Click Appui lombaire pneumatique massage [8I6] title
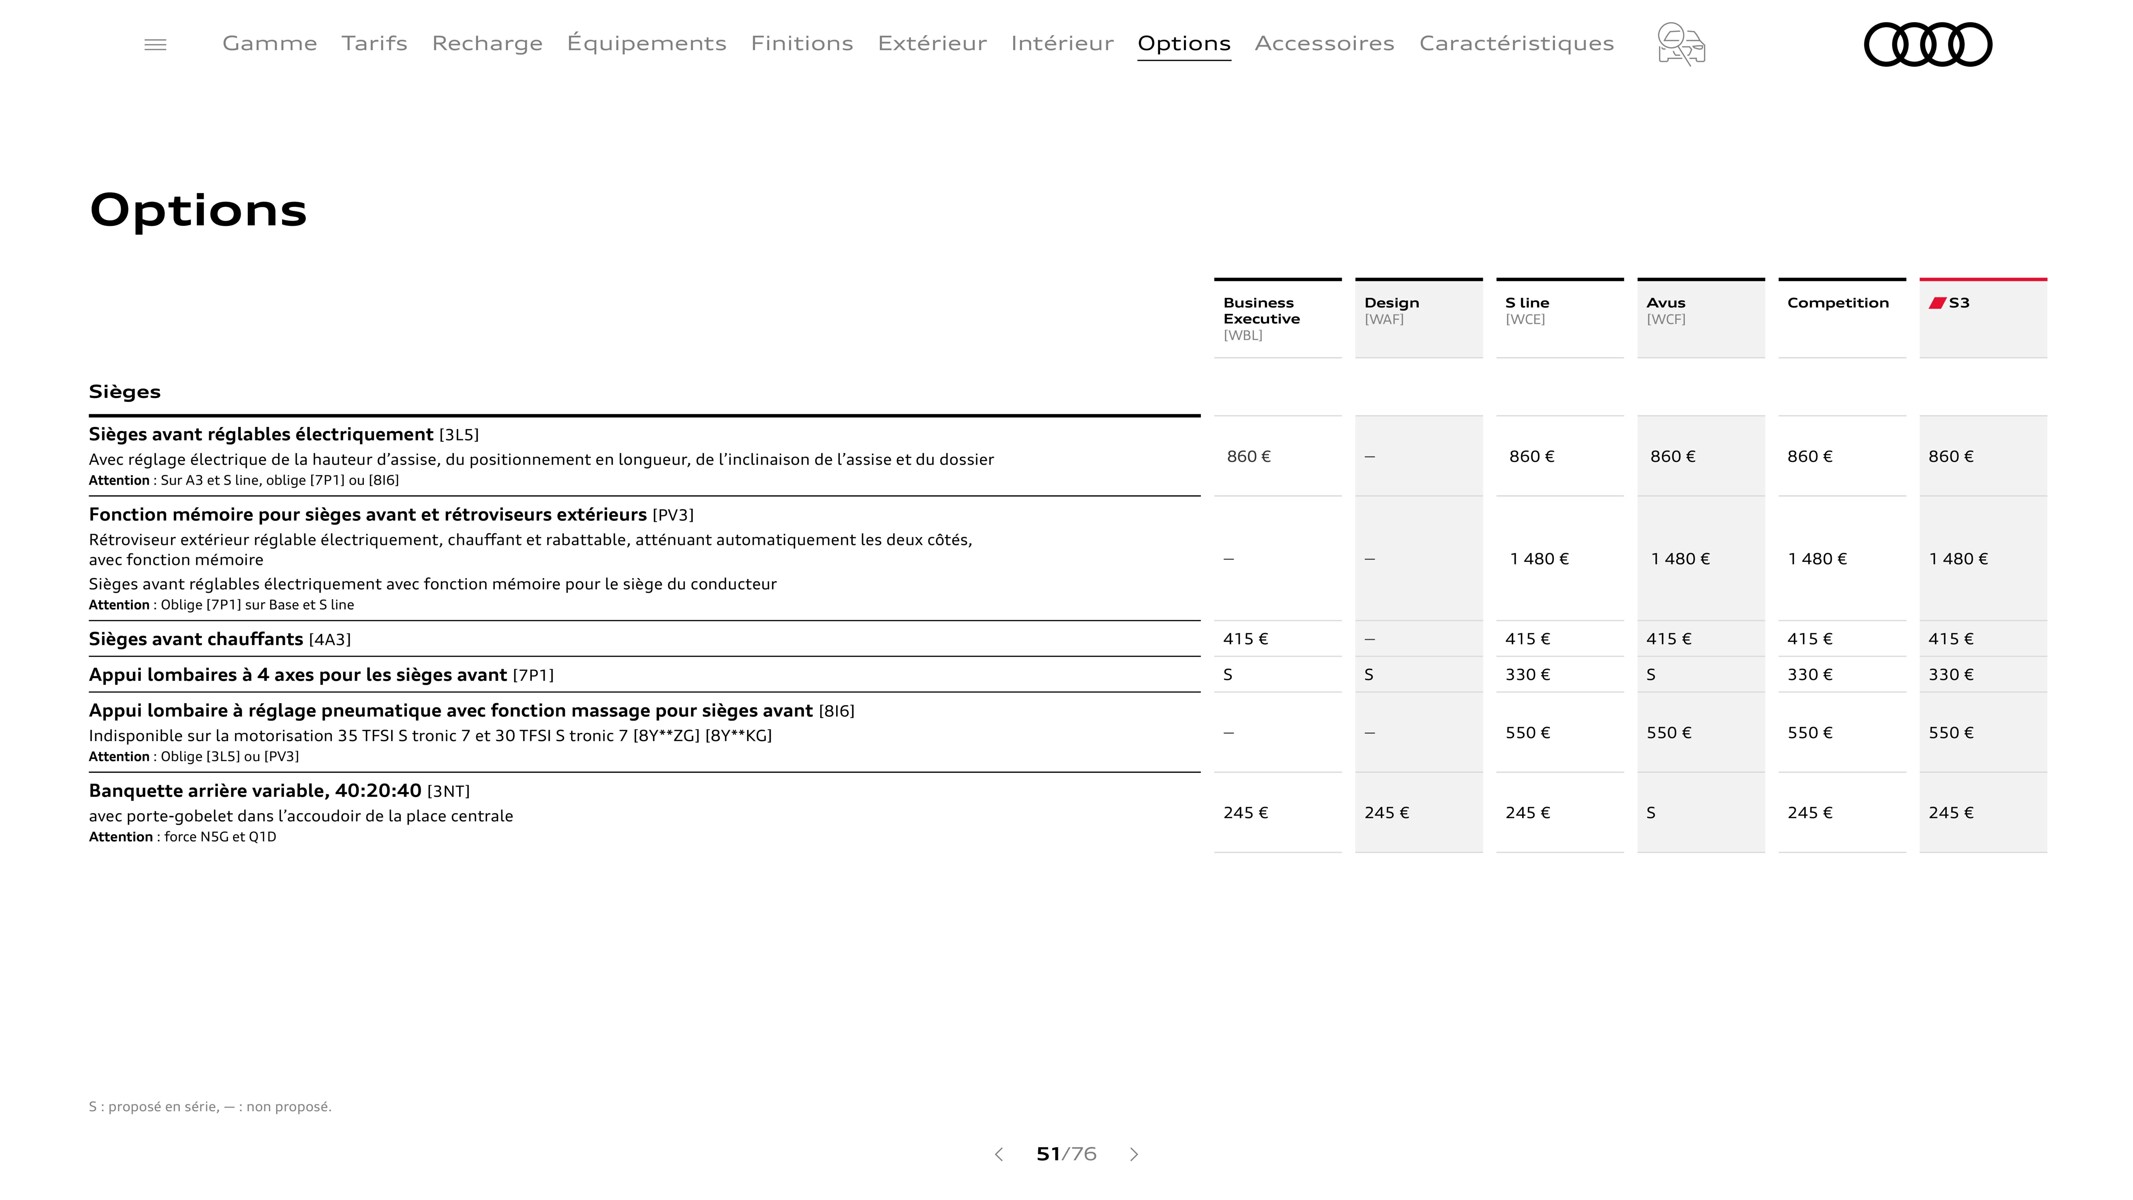2133x1200 pixels. pyautogui.click(x=472, y=711)
